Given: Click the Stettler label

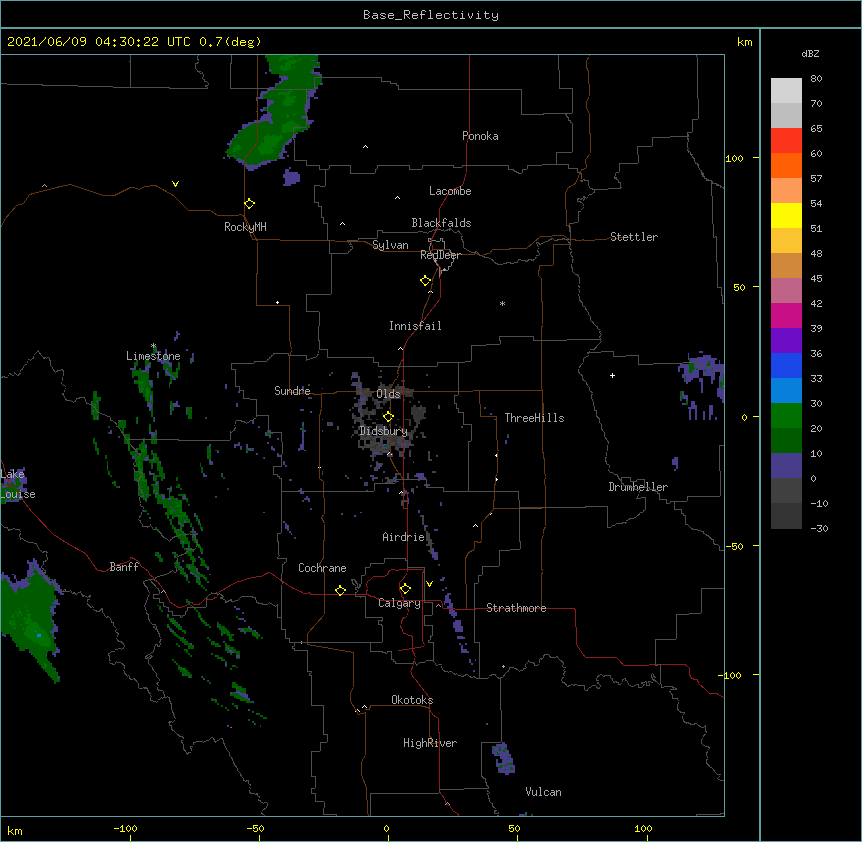Looking at the screenshot, I should click(x=634, y=237).
